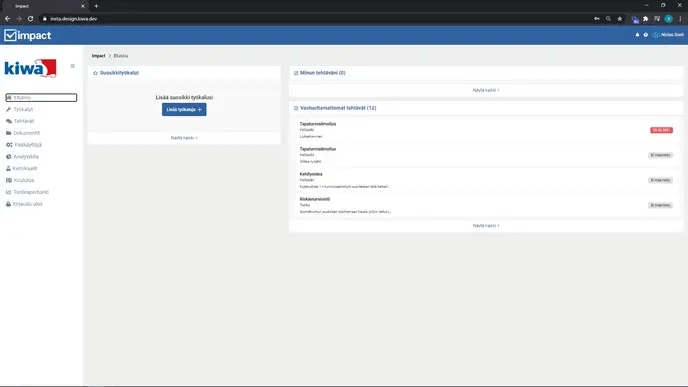Image resolution: width=688 pixels, height=387 pixels.
Task: Click Näytä kaikki under Suosikkityökalut
Action: 184,138
